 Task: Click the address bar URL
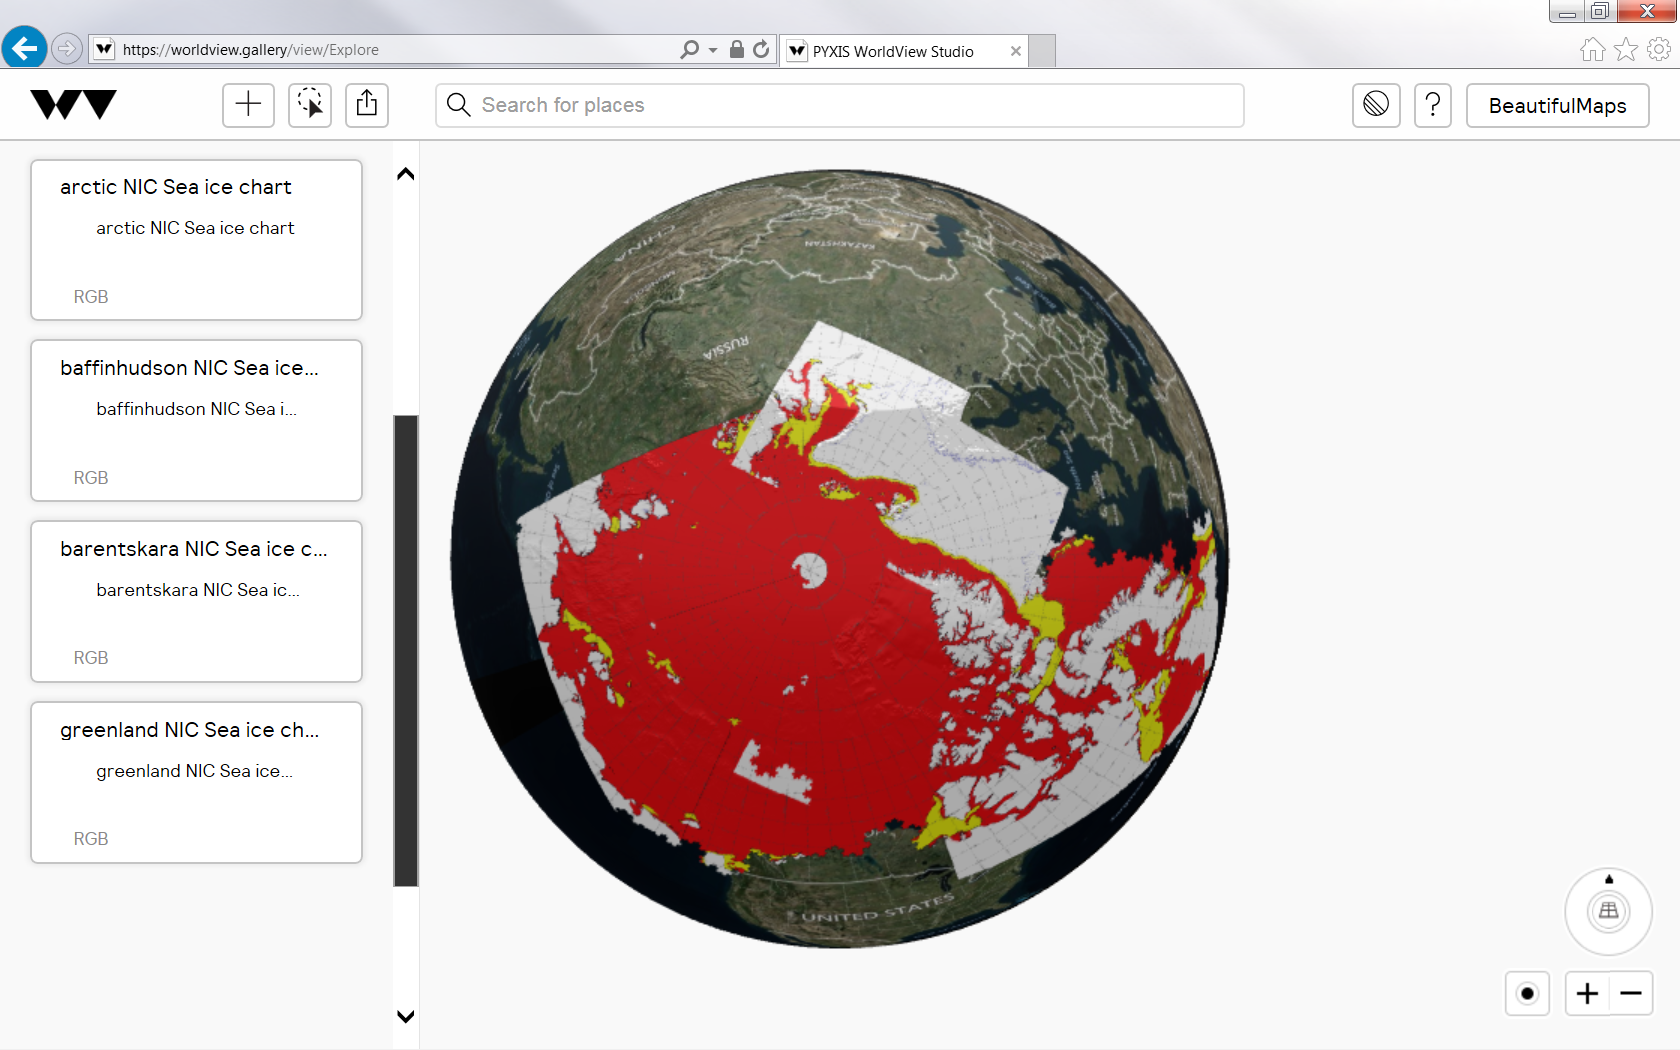pos(251,50)
